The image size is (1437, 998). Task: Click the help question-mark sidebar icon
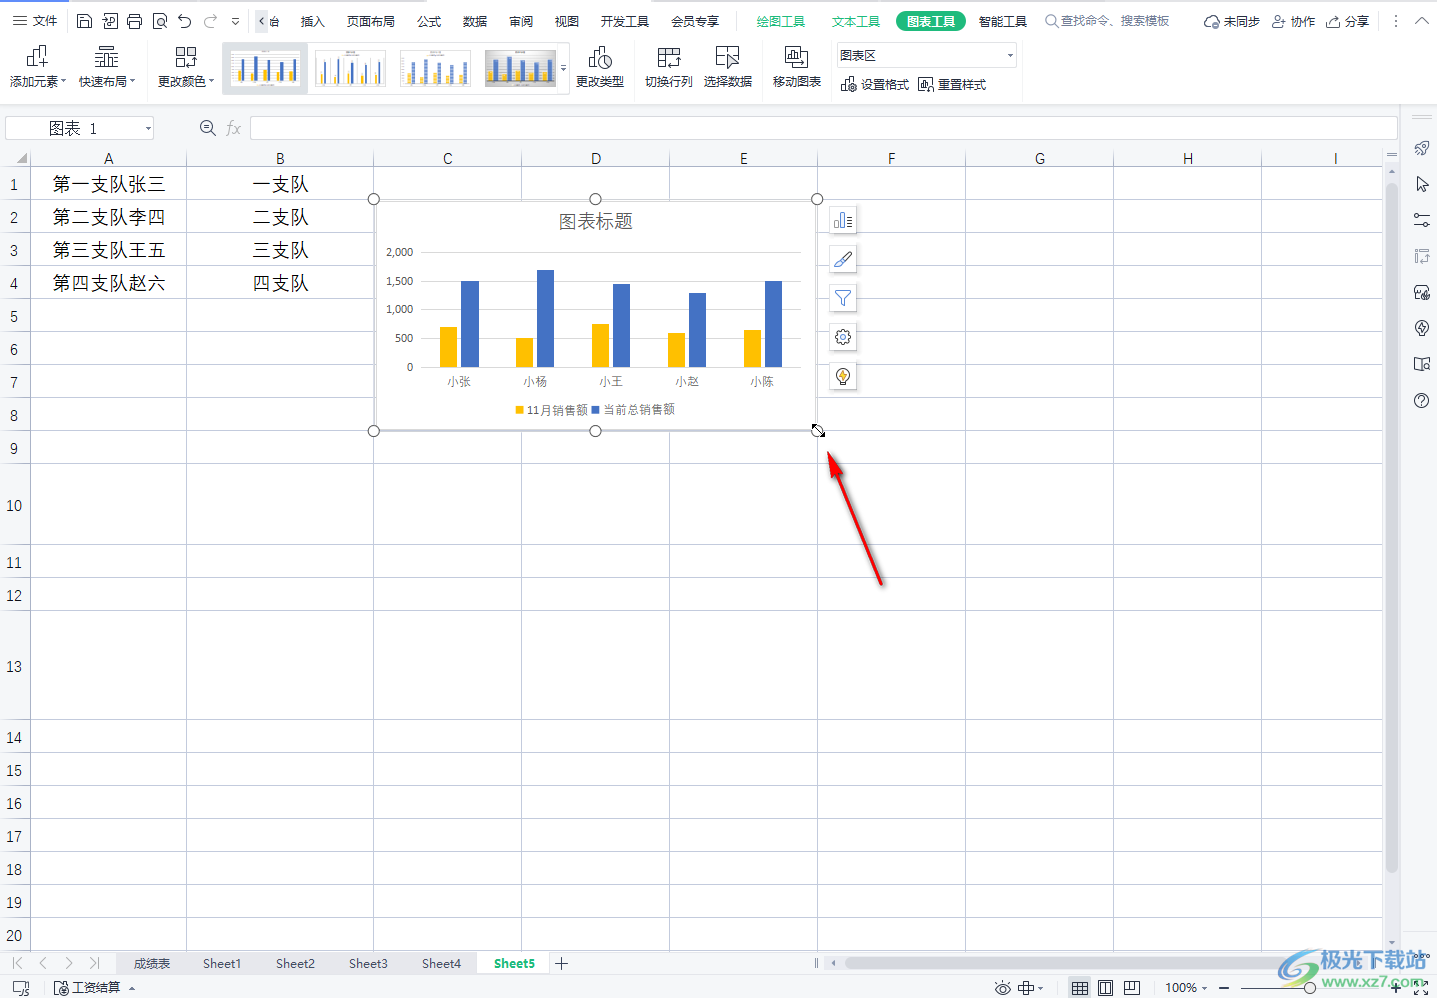click(x=1422, y=400)
